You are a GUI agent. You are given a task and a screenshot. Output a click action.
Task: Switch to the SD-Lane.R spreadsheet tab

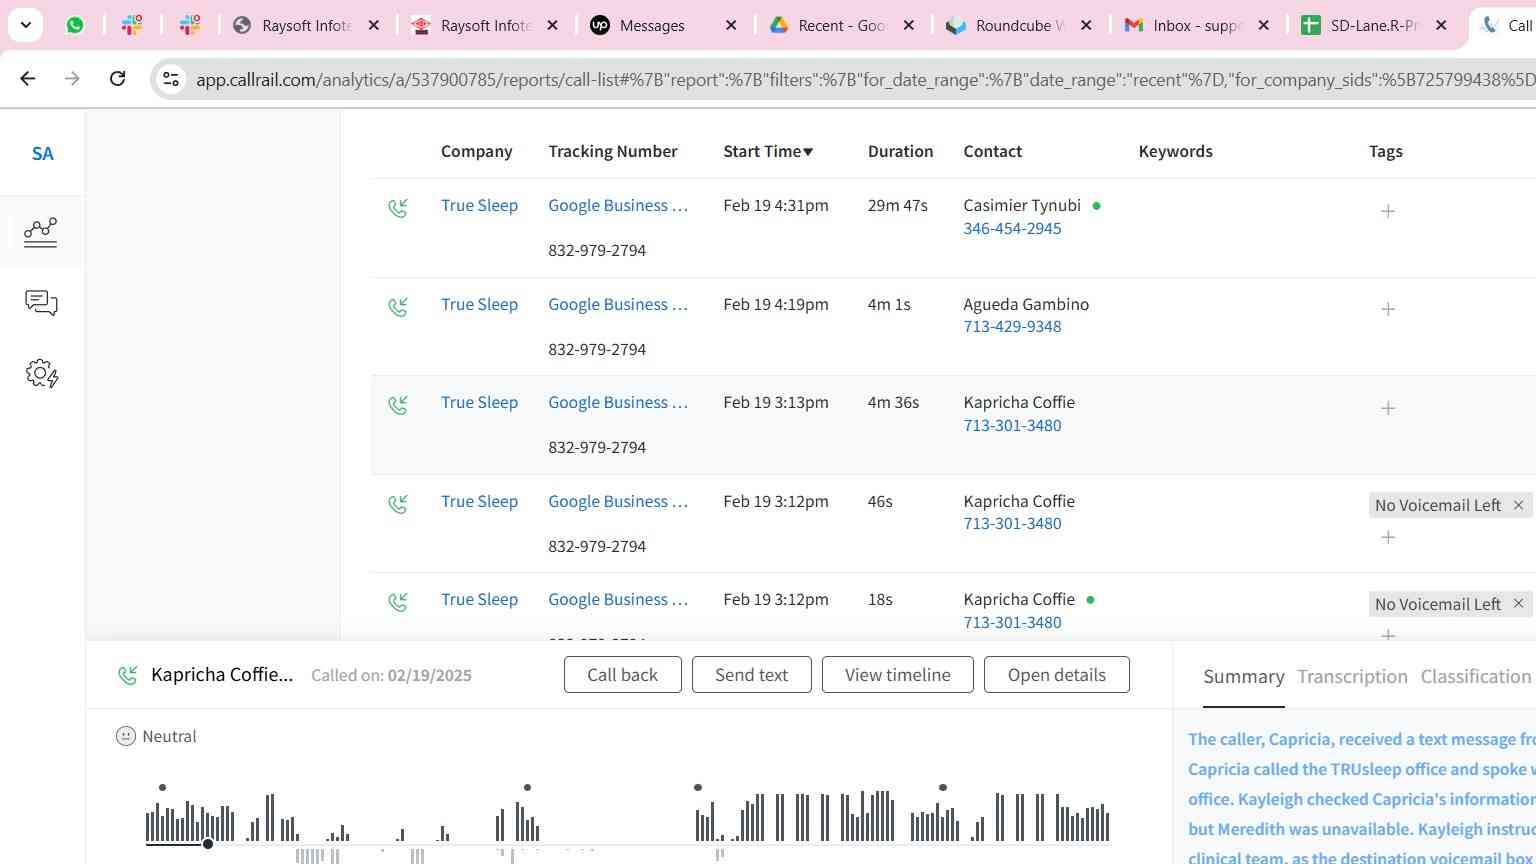pyautogui.click(x=1362, y=25)
